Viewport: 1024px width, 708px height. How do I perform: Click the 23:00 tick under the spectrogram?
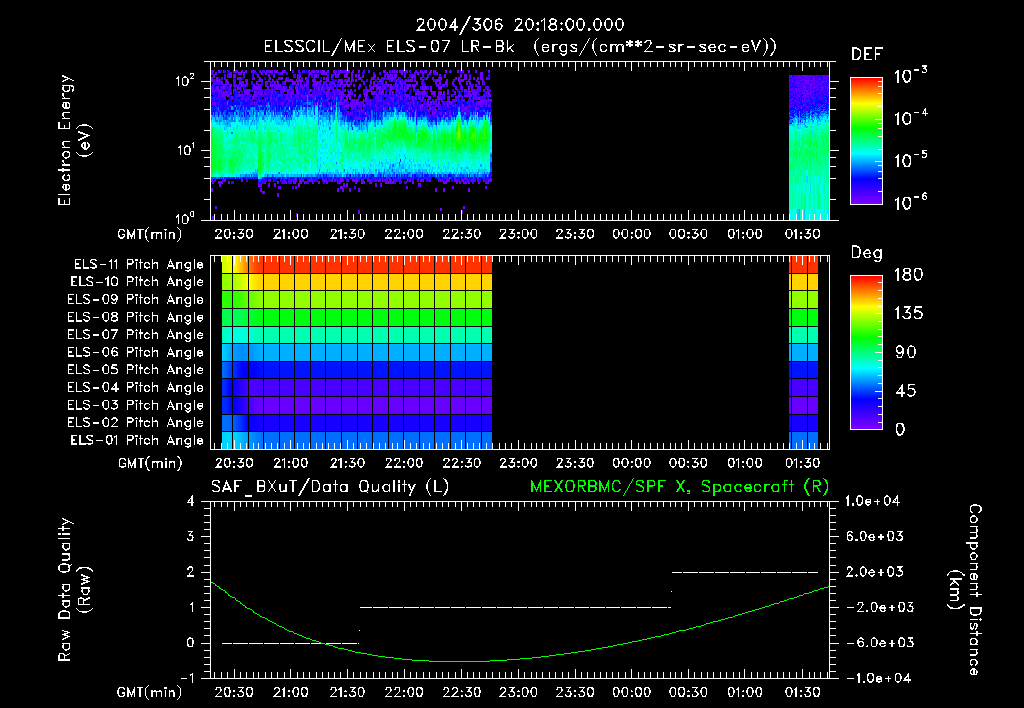click(x=518, y=234)
